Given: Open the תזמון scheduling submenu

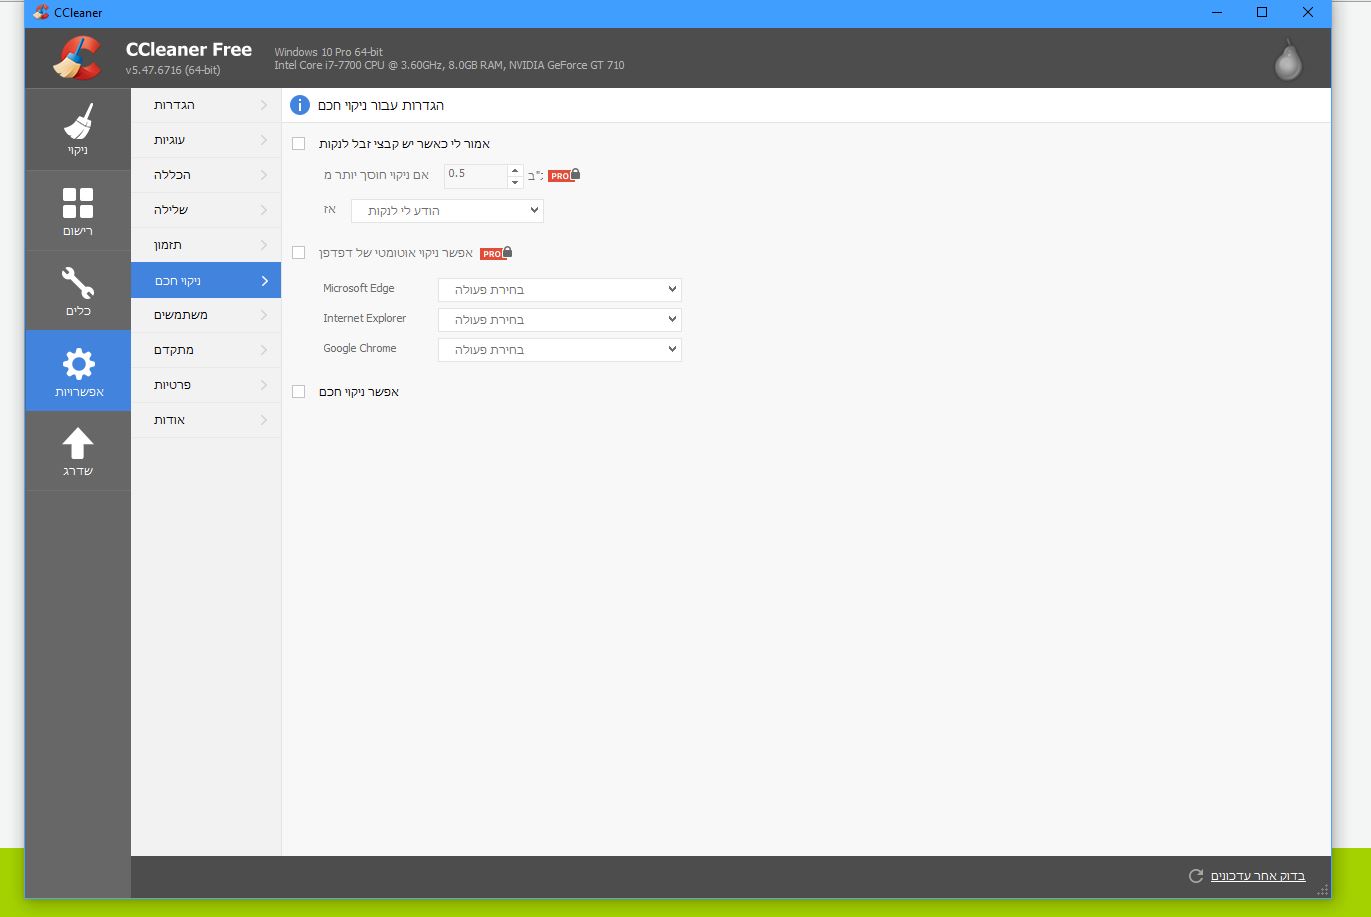Looking at the screenshot, I should click(206, 245).
